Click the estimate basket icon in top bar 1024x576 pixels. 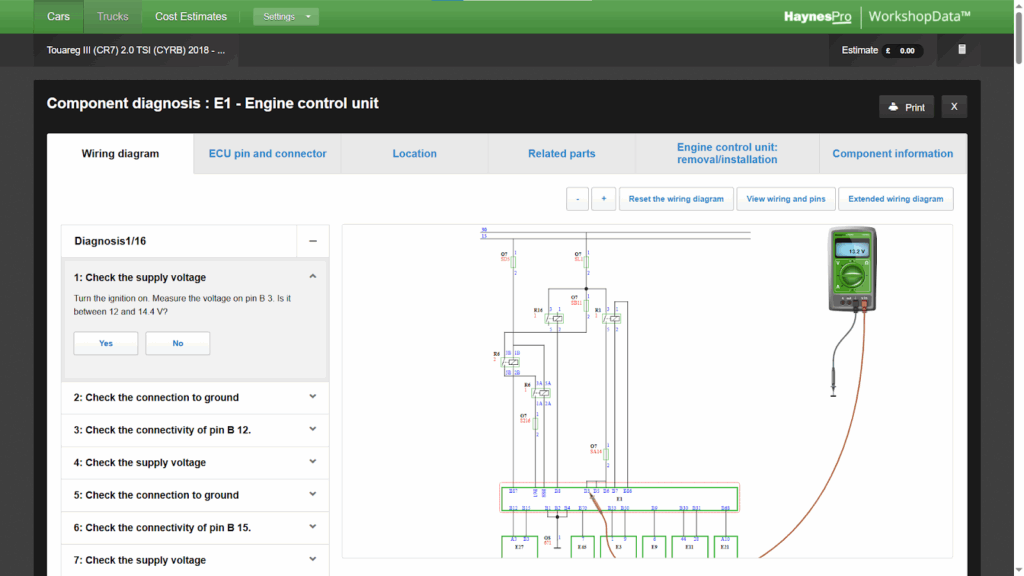click(x=961, y=48)
